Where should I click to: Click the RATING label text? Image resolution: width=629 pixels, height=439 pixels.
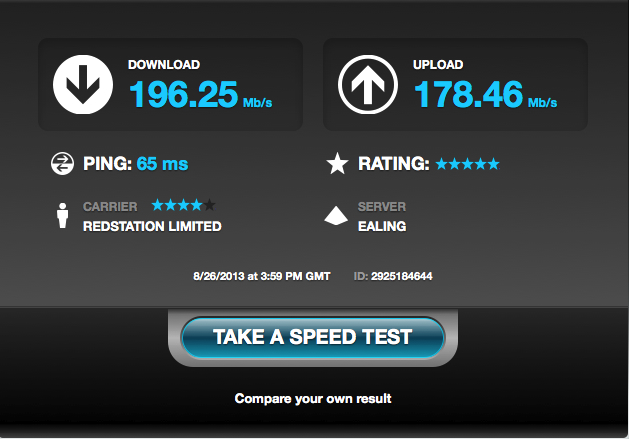tap(394, 164)
